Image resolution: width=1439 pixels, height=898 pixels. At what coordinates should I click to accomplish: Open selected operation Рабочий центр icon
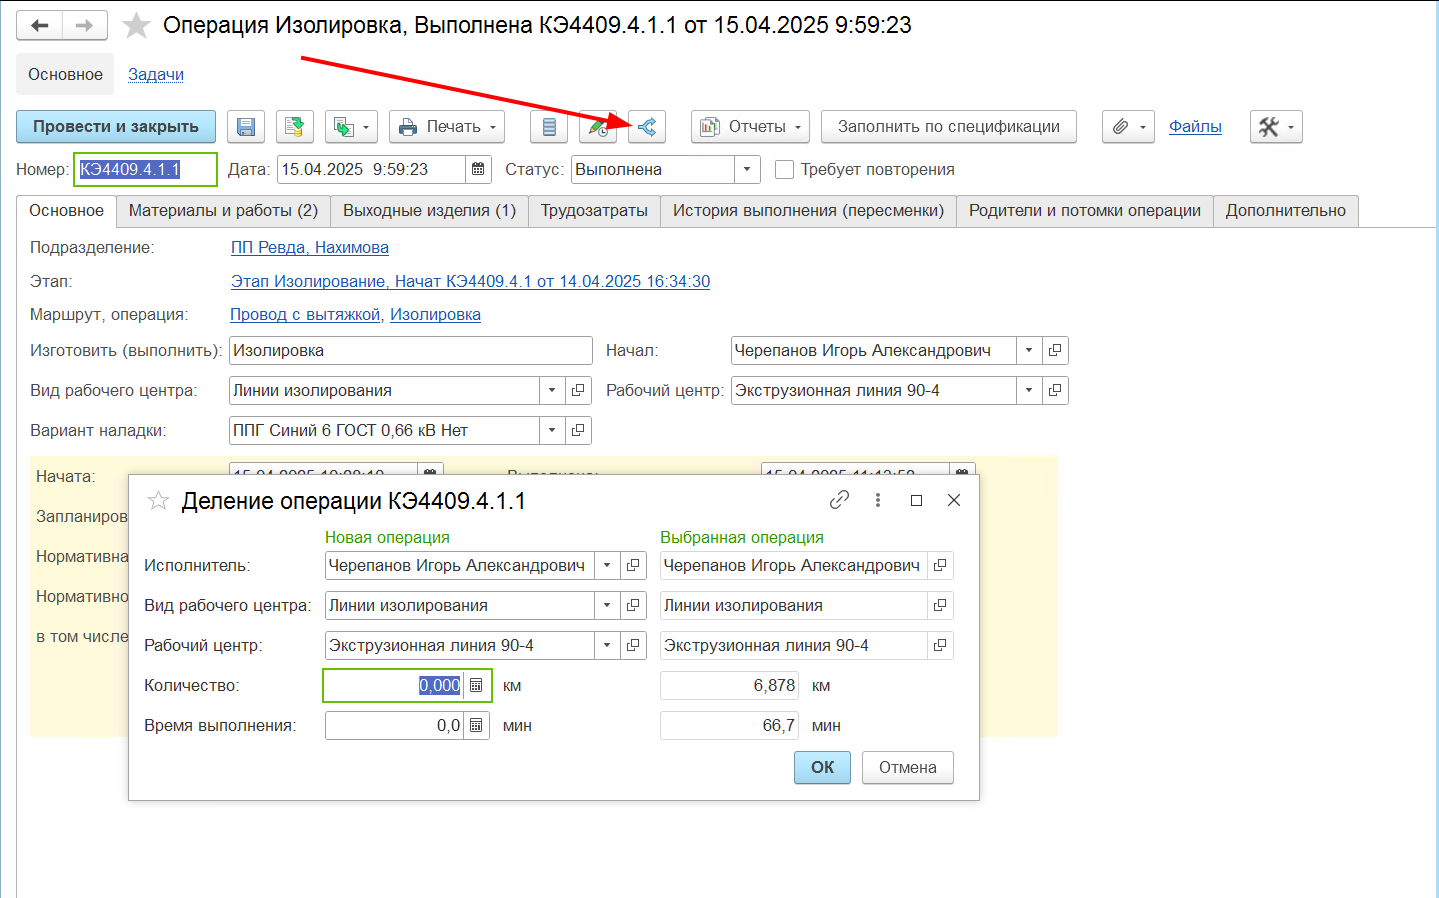(x=940, y=646)
